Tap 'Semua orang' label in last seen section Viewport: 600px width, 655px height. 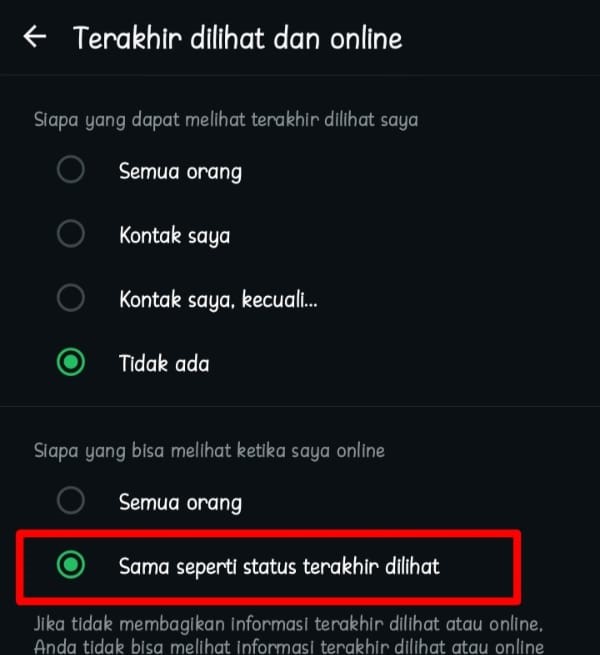pos(180,171)
